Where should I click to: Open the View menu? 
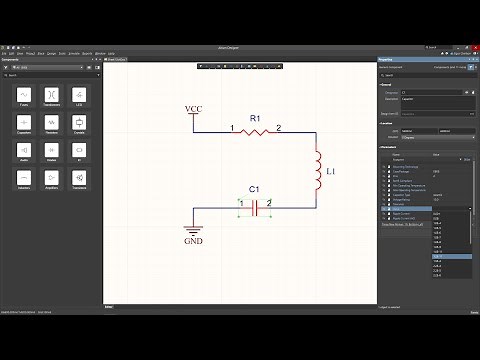[20, 53]
